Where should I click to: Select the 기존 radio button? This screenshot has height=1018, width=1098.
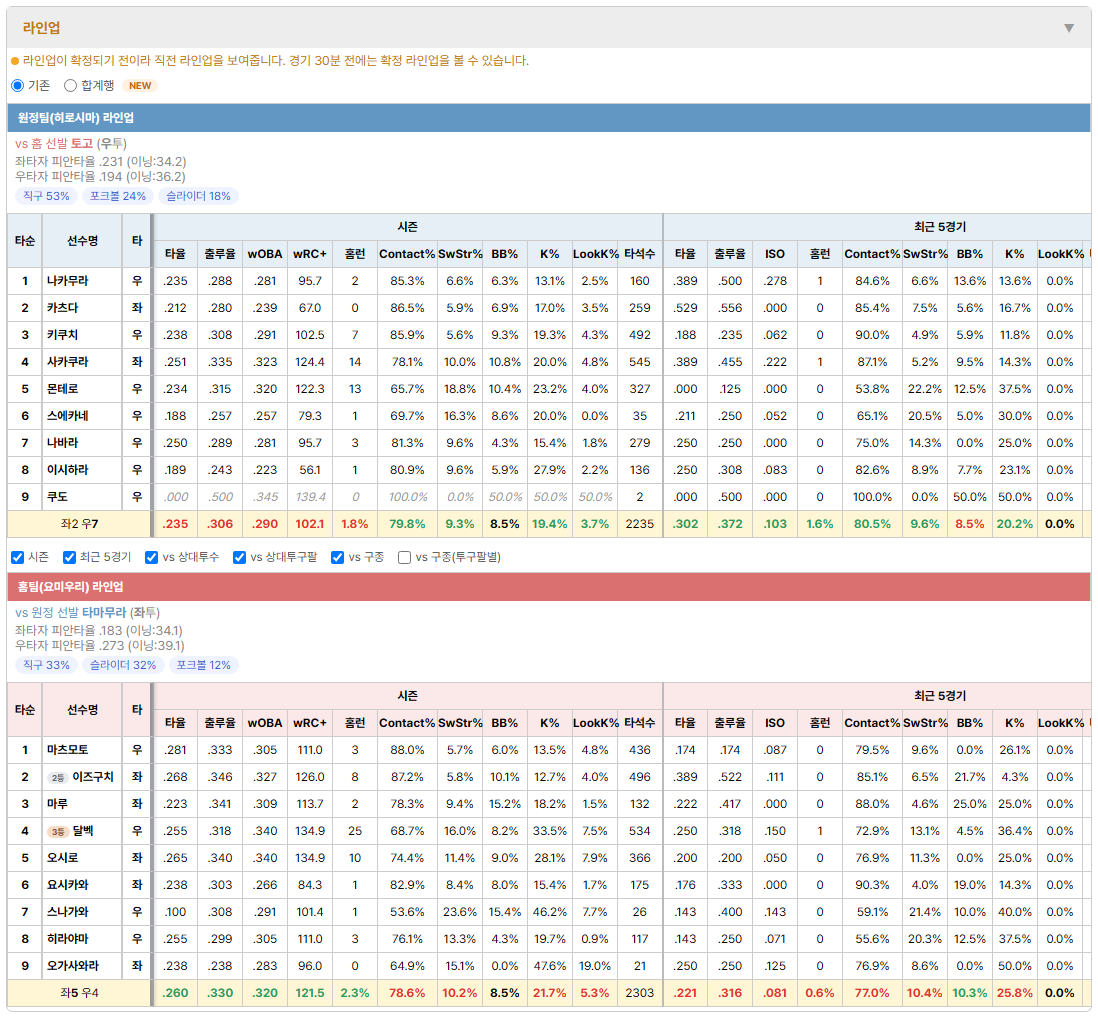[x=18, y=85]
